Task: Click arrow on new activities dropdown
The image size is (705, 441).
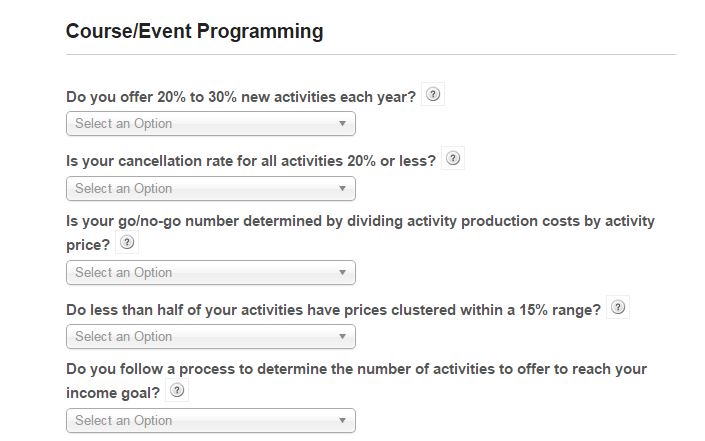Action: (342, 124)
